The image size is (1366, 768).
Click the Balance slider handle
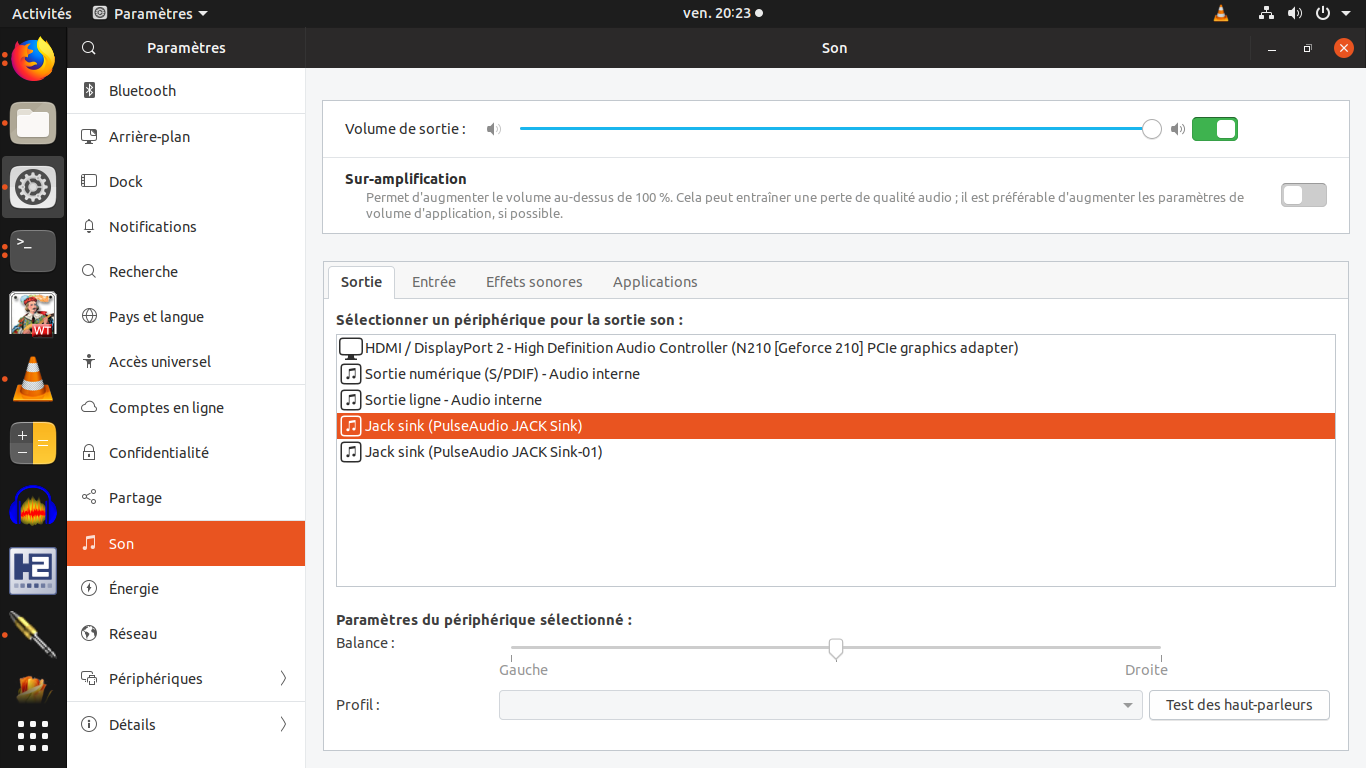[836, 649]
